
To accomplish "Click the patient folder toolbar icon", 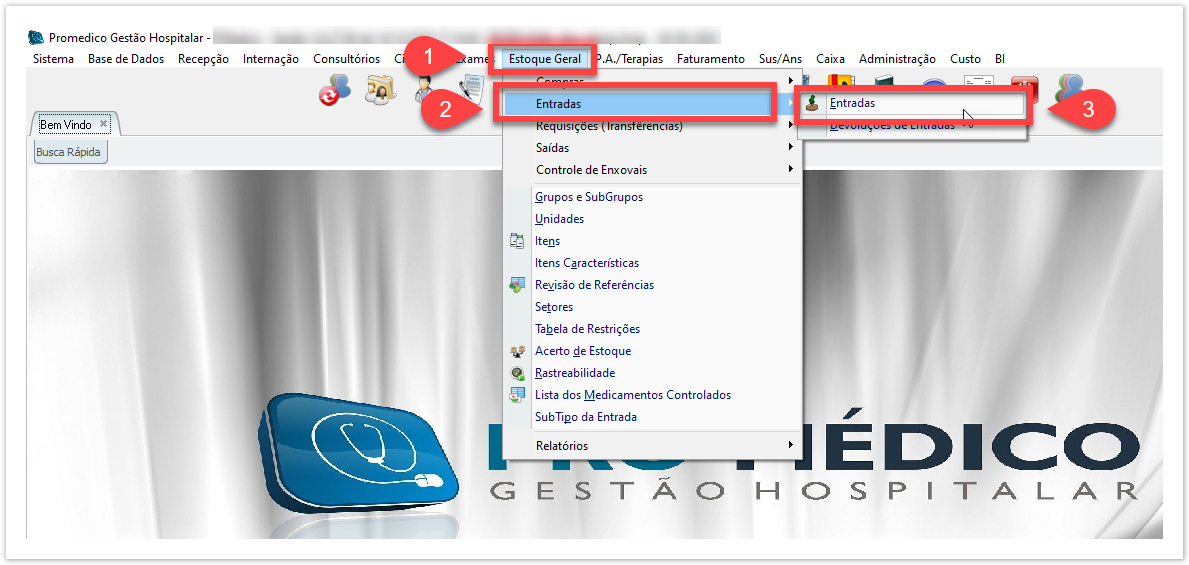I will point(380,90).
